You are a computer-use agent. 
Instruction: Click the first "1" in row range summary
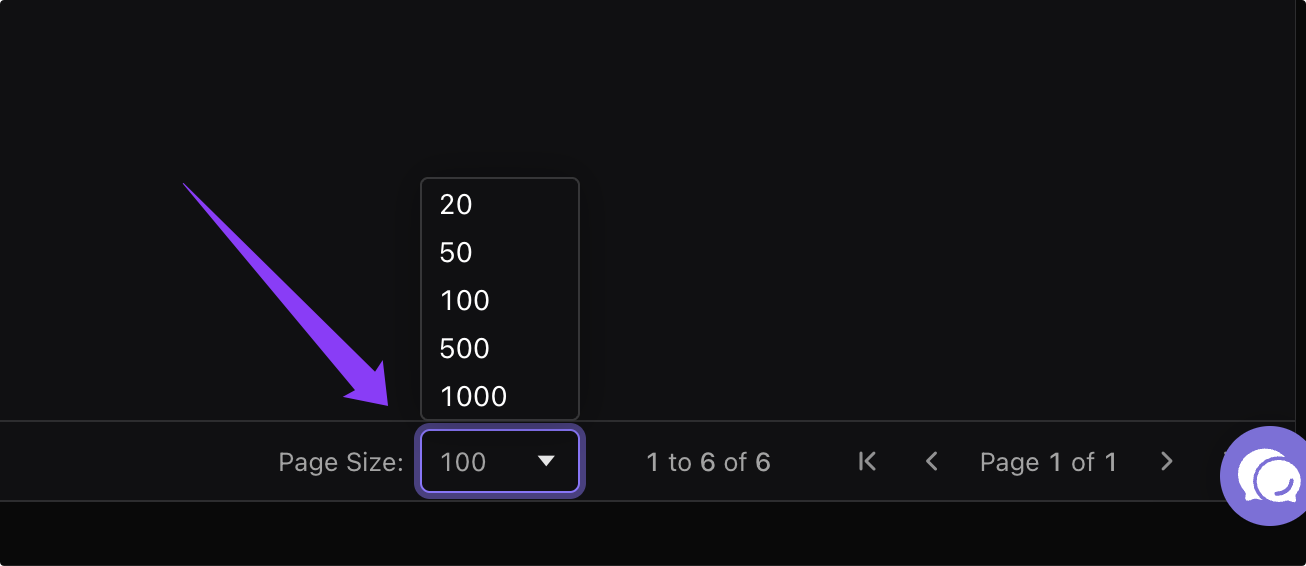pyautogui.click(x=653, y=462)
